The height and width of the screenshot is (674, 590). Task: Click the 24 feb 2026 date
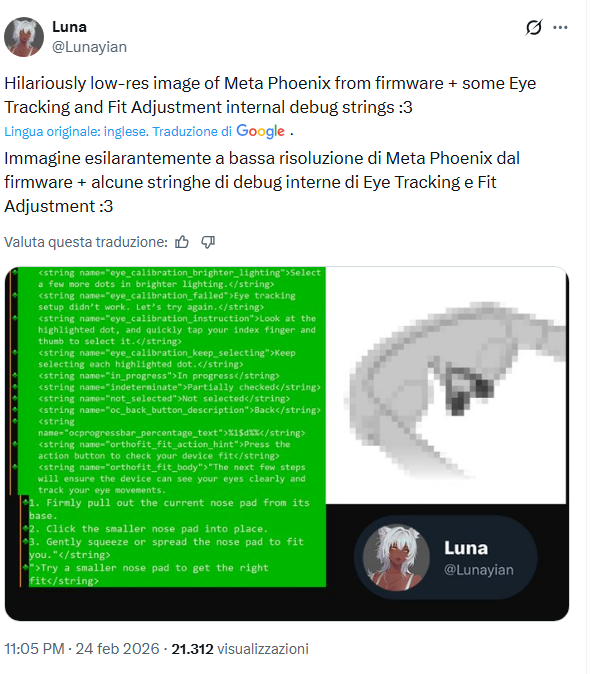[117, 649]
